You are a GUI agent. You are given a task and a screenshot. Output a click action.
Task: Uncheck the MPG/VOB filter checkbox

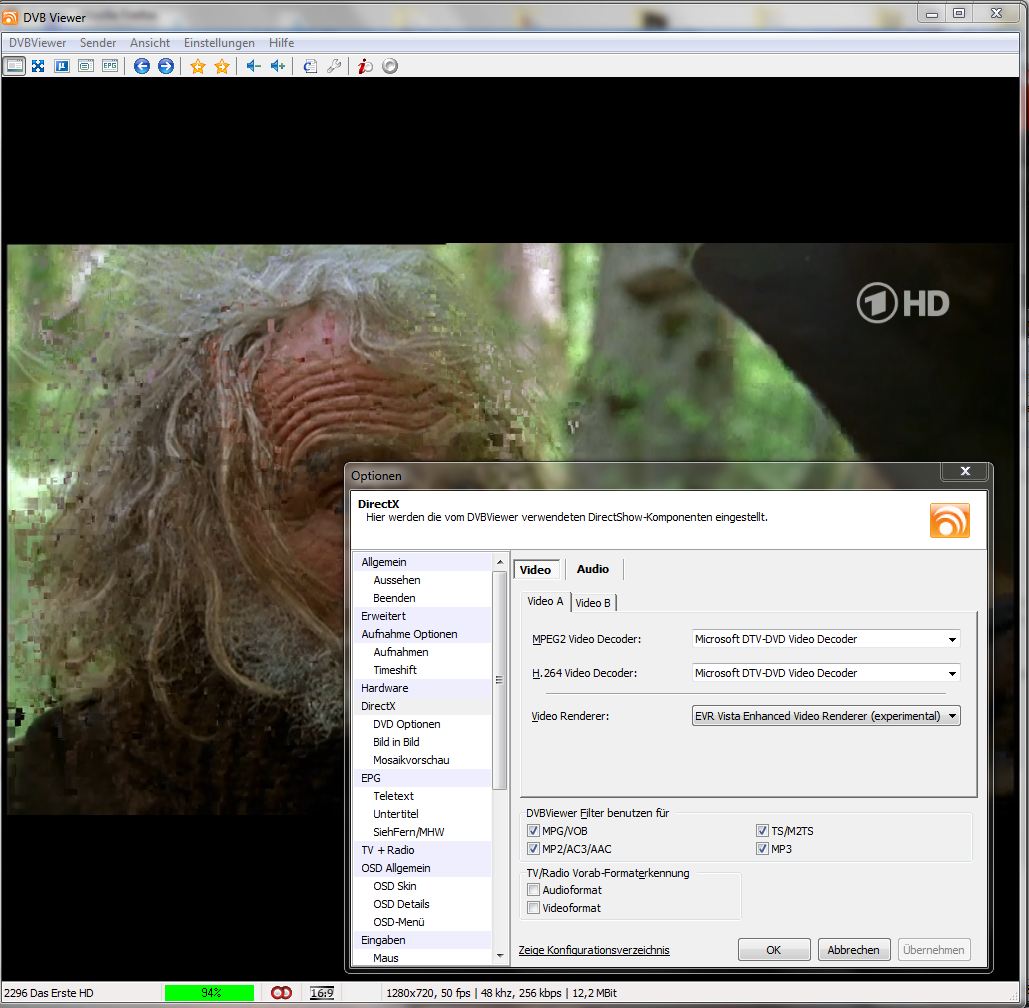point(534,831)
